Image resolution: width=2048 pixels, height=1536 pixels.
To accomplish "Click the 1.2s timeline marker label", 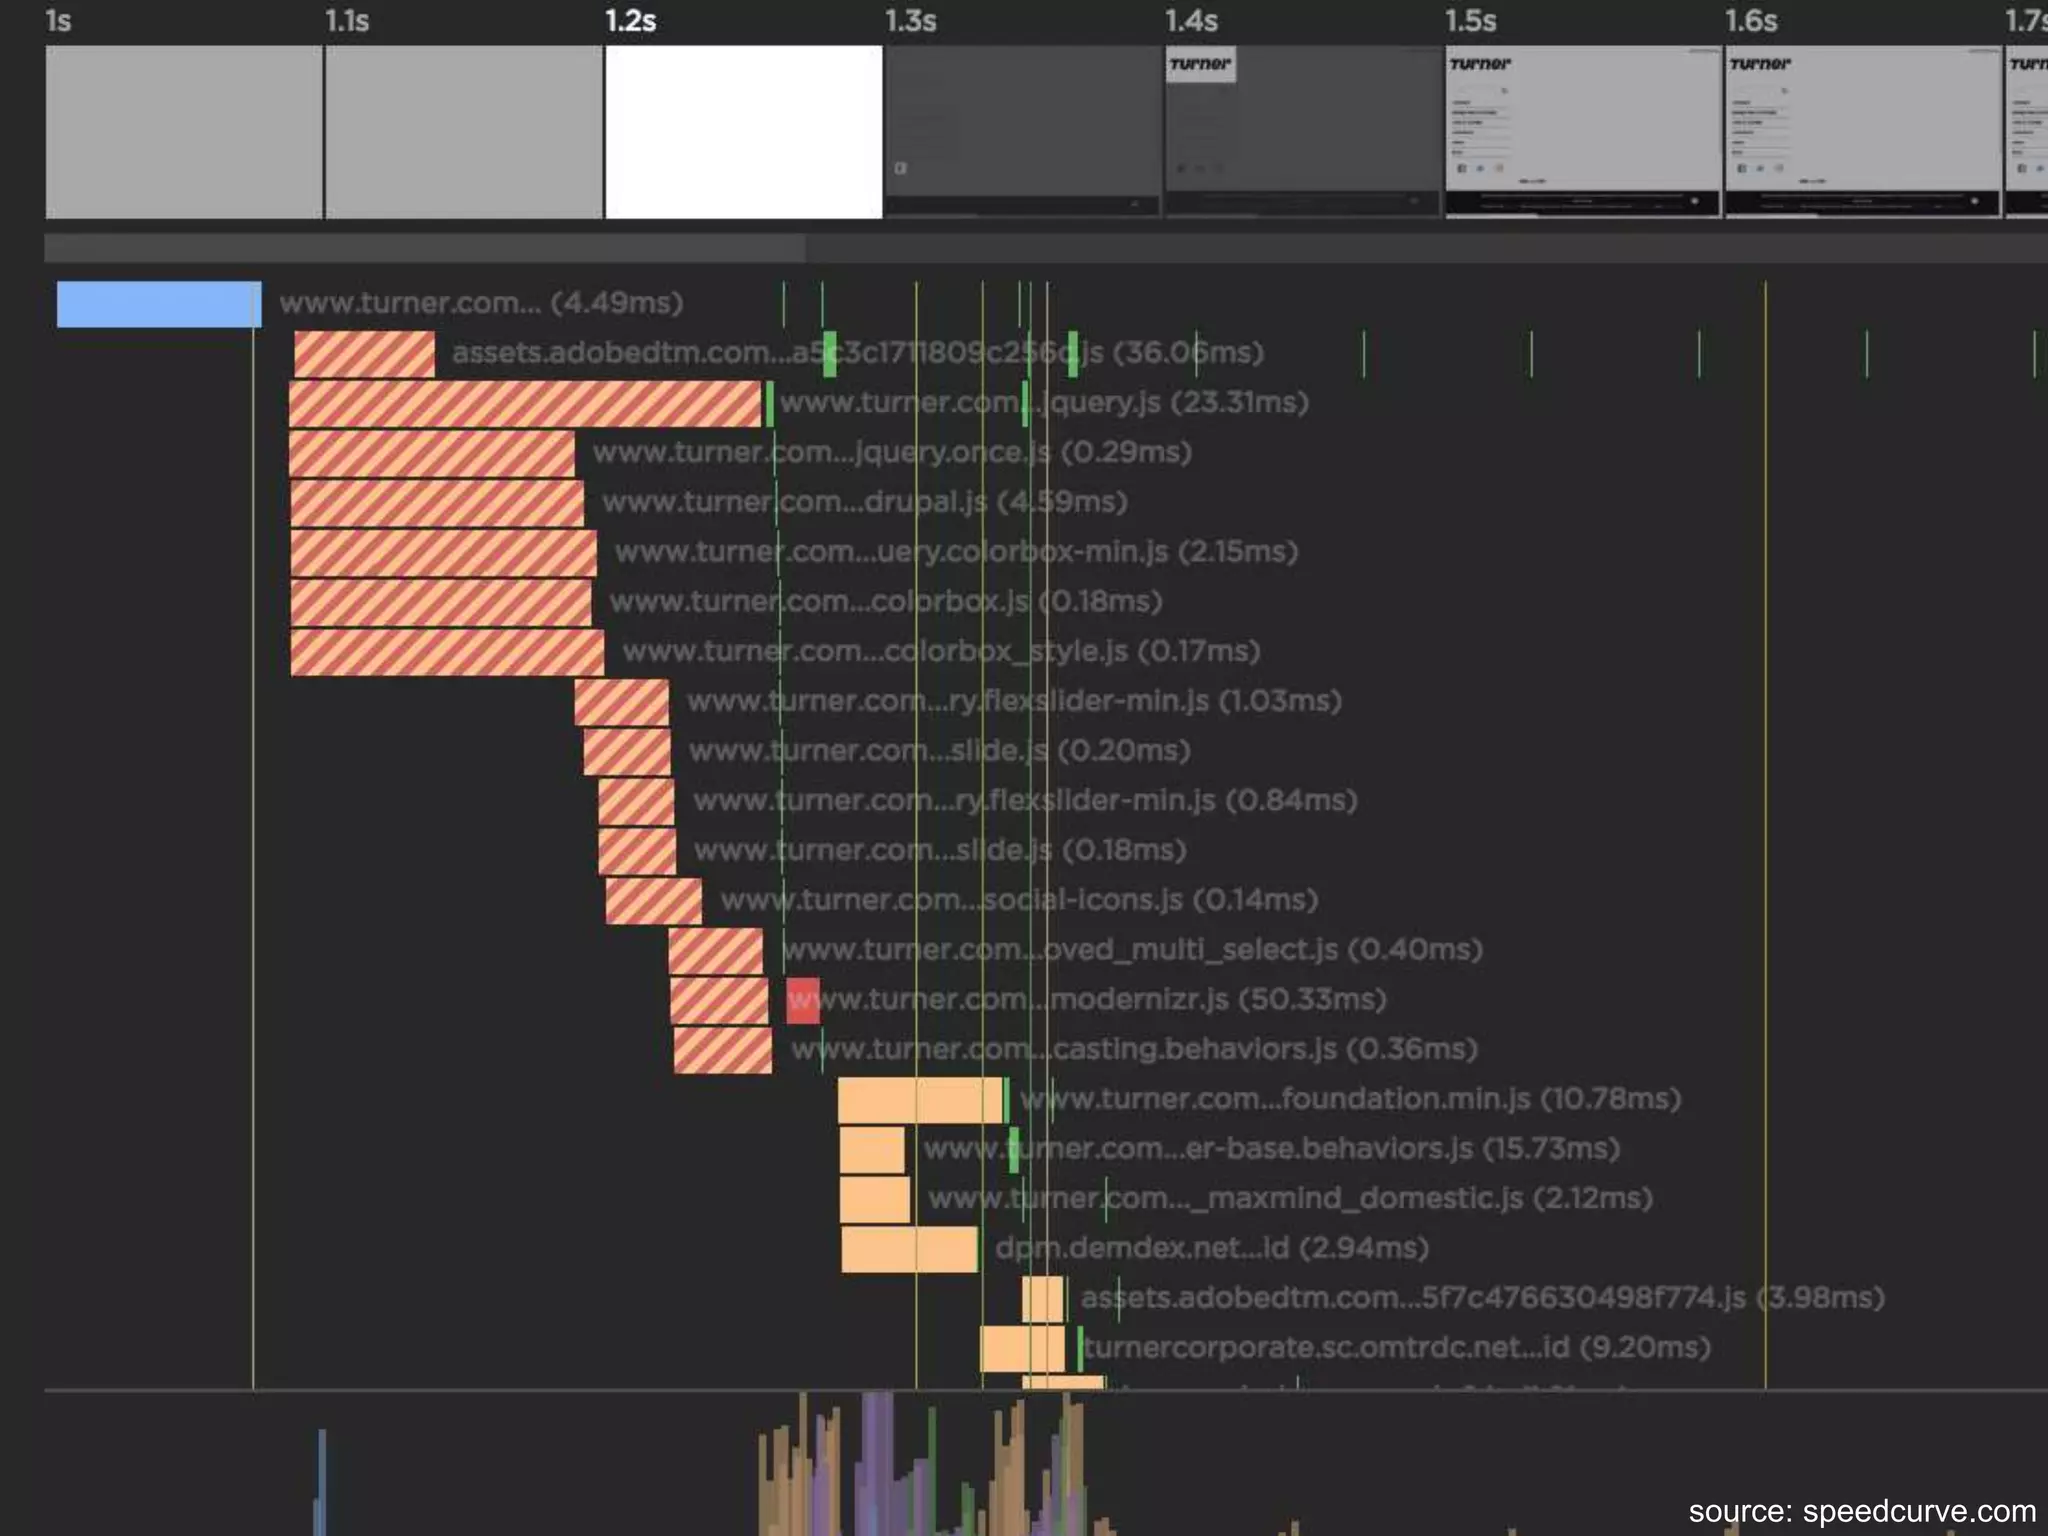I will (630, 21).
